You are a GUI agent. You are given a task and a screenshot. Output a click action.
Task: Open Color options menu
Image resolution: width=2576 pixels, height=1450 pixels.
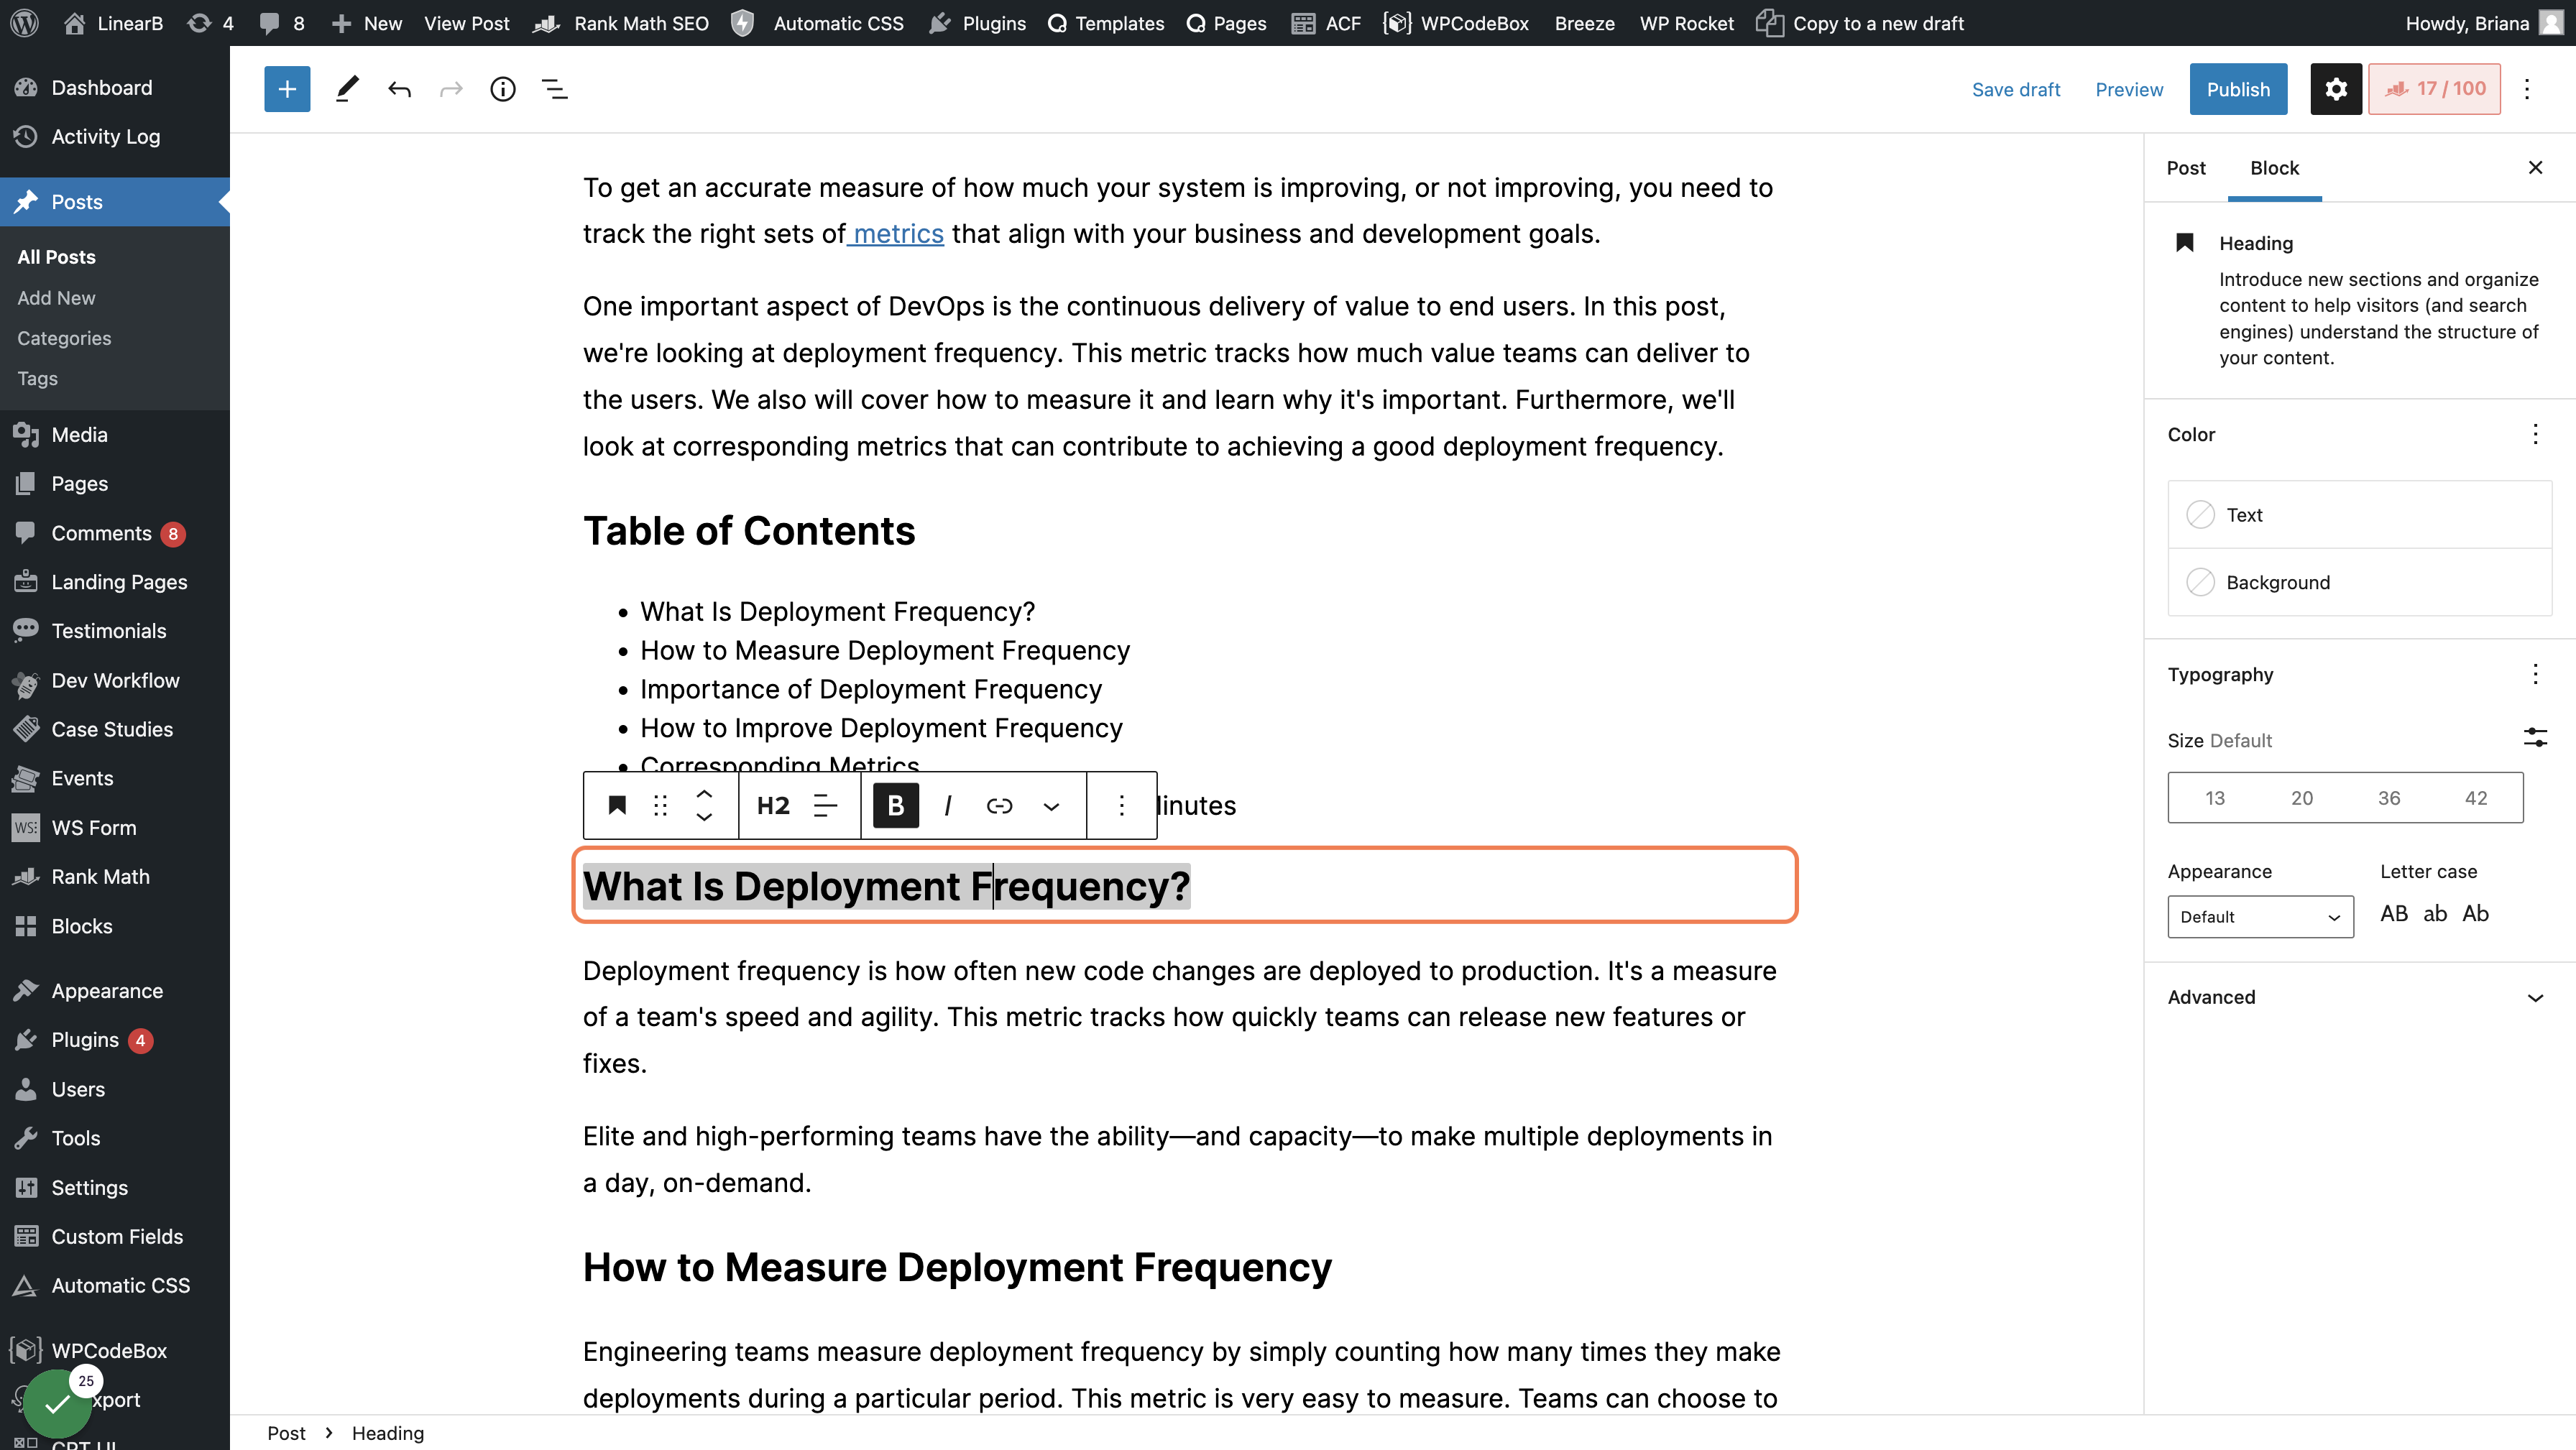[x=2536, y=434]
